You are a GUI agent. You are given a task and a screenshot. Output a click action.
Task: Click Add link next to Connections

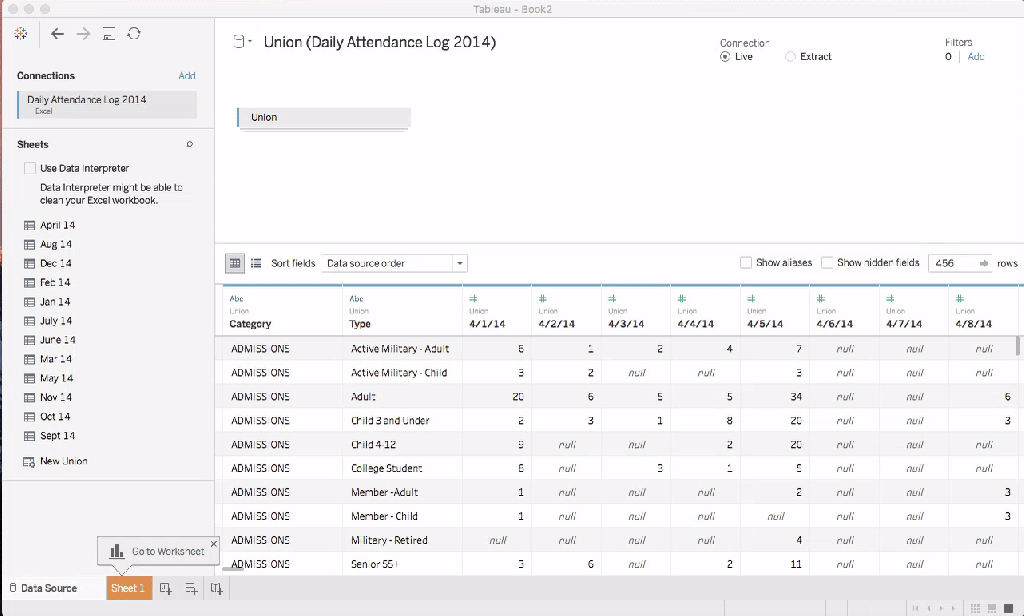(187, 76)
